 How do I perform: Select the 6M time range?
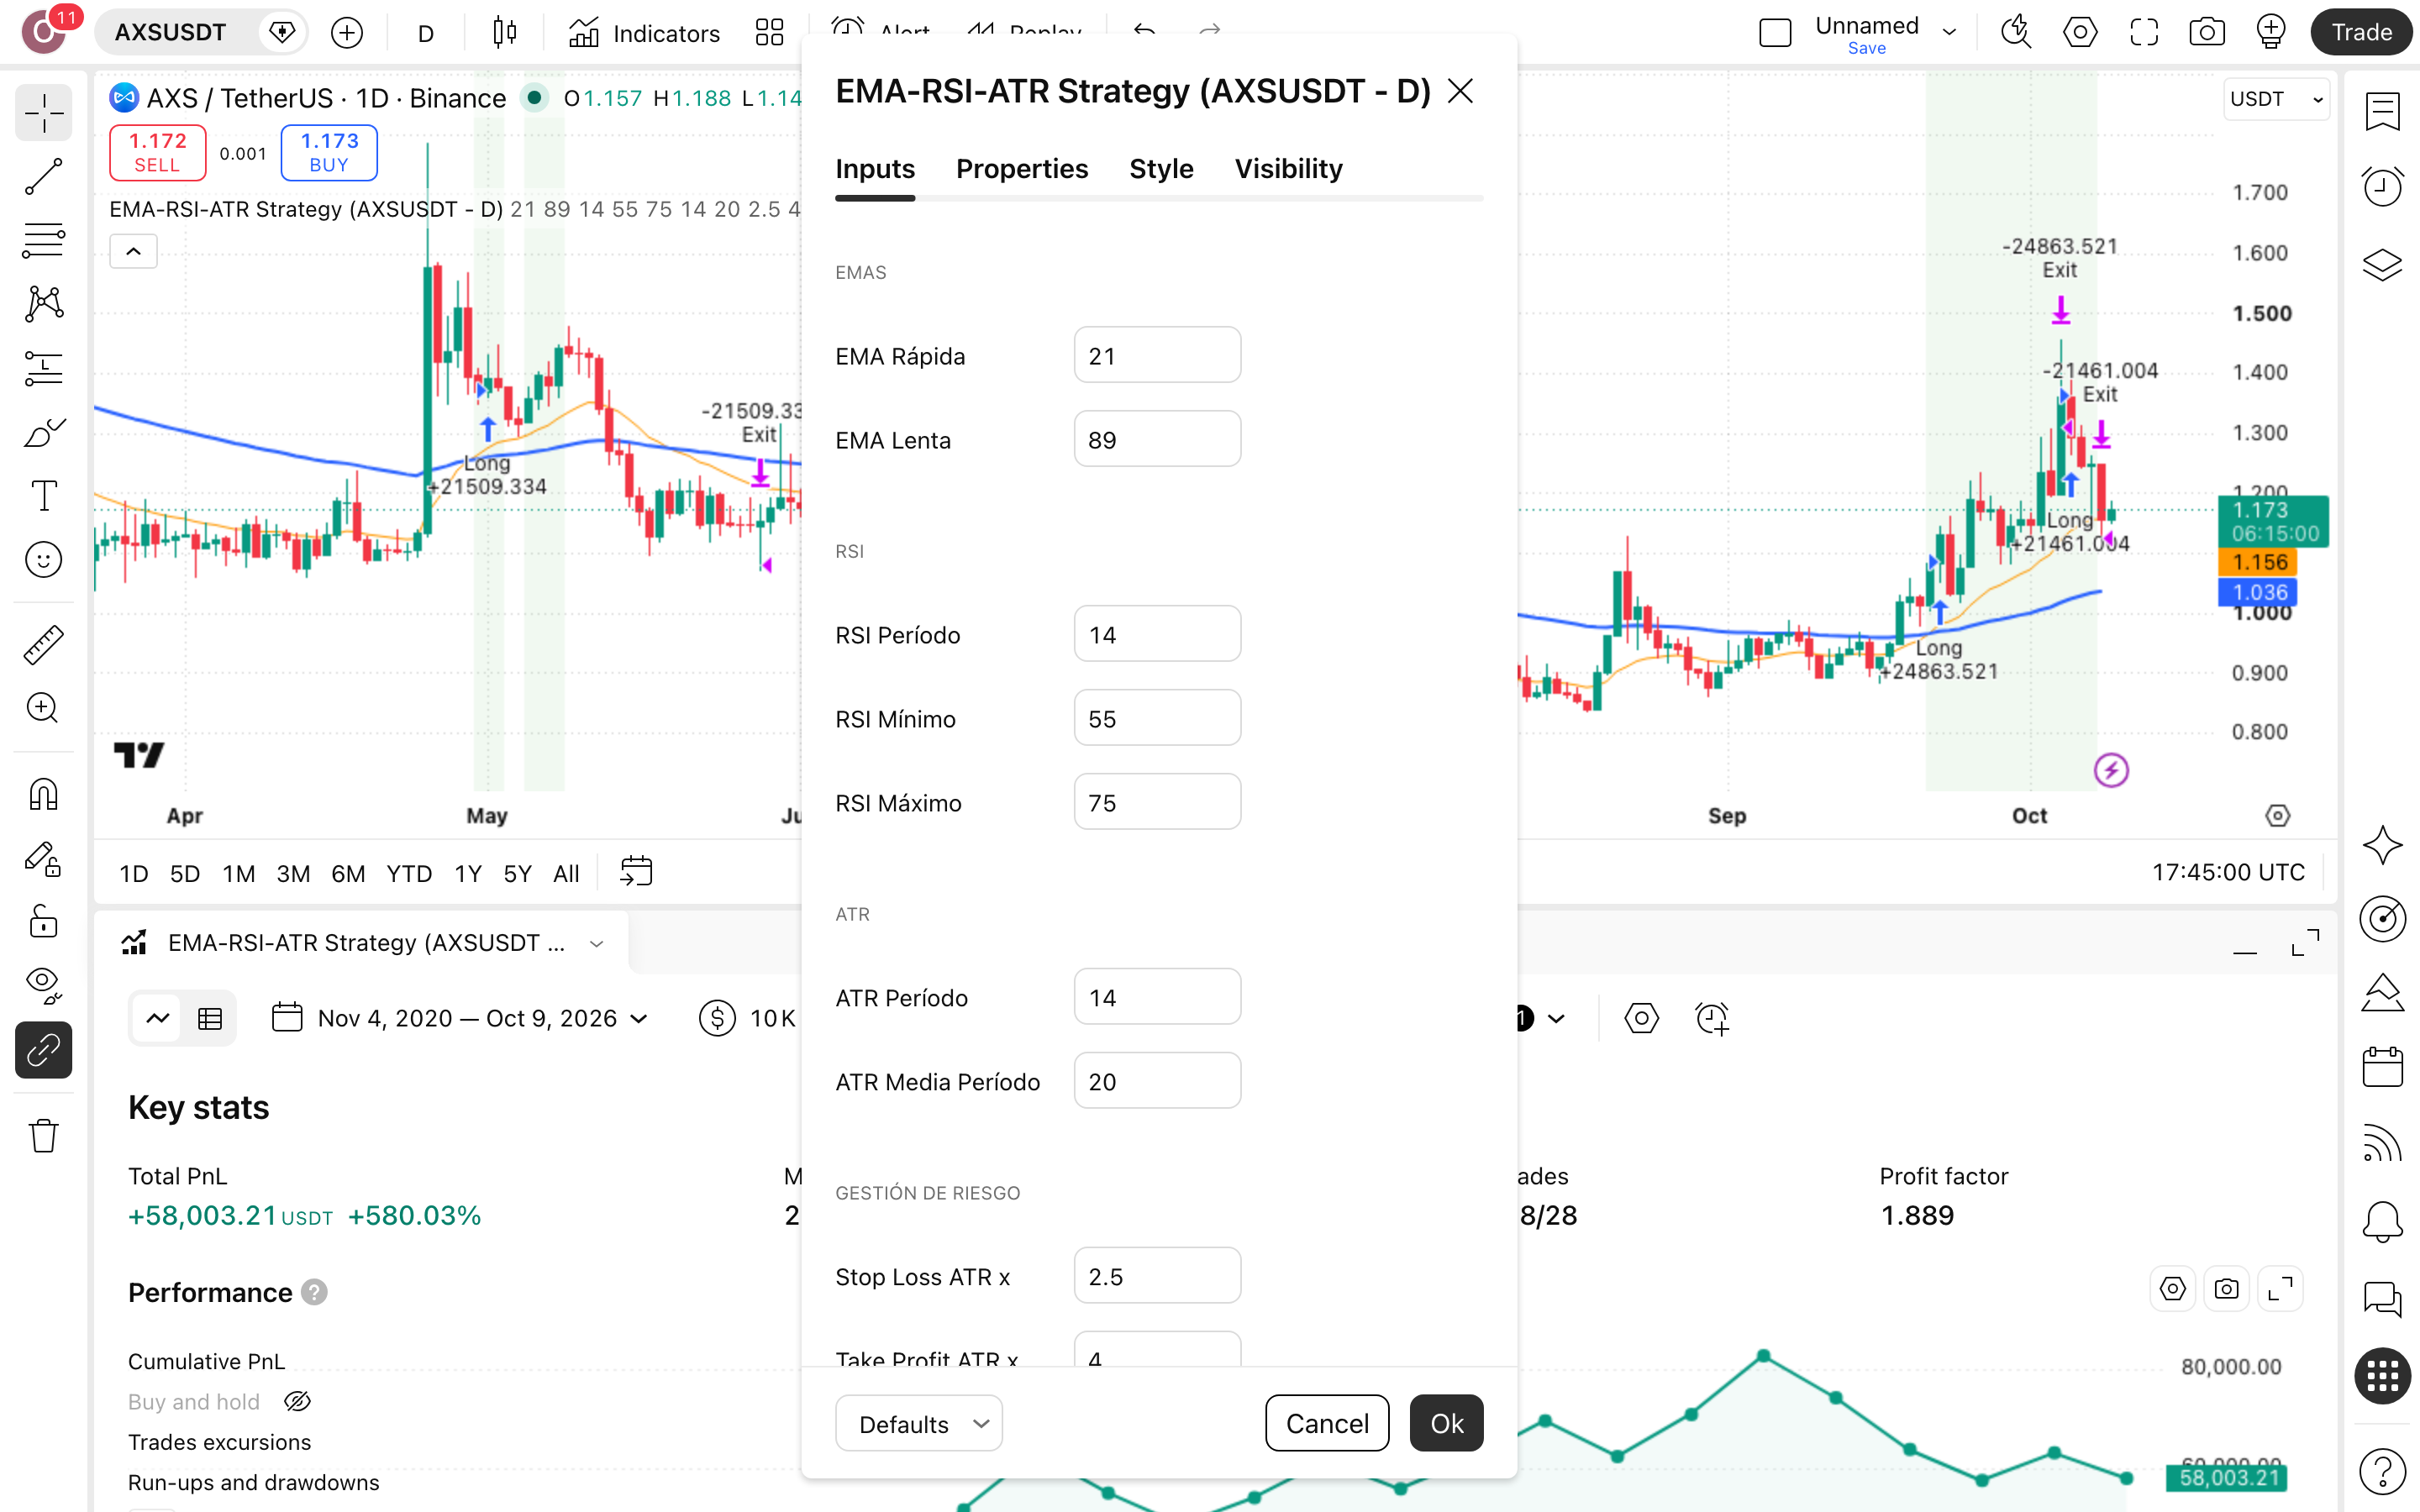tap(347, 874)
